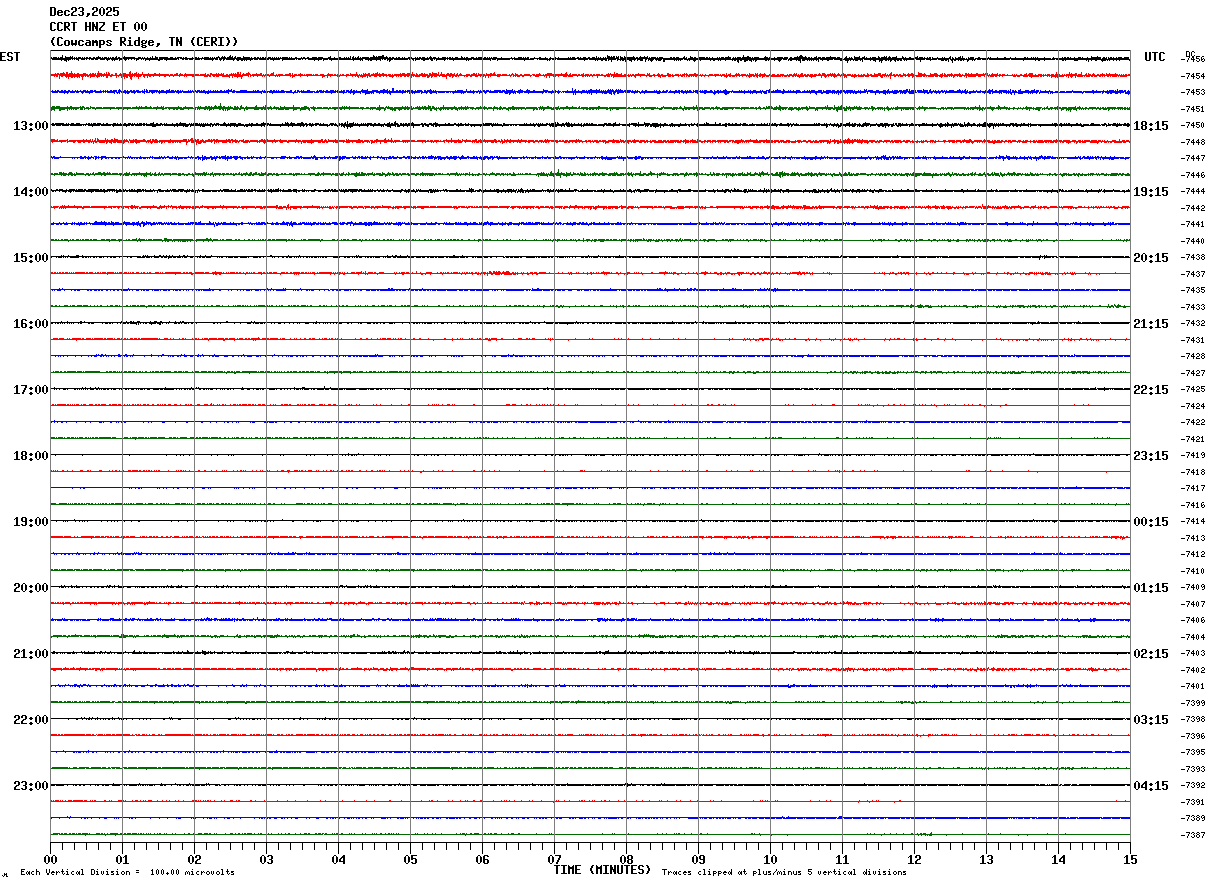Select the 20:00 EST time label
The width and height of the screenshot is (1210, 886).
[x=30, y=588]
